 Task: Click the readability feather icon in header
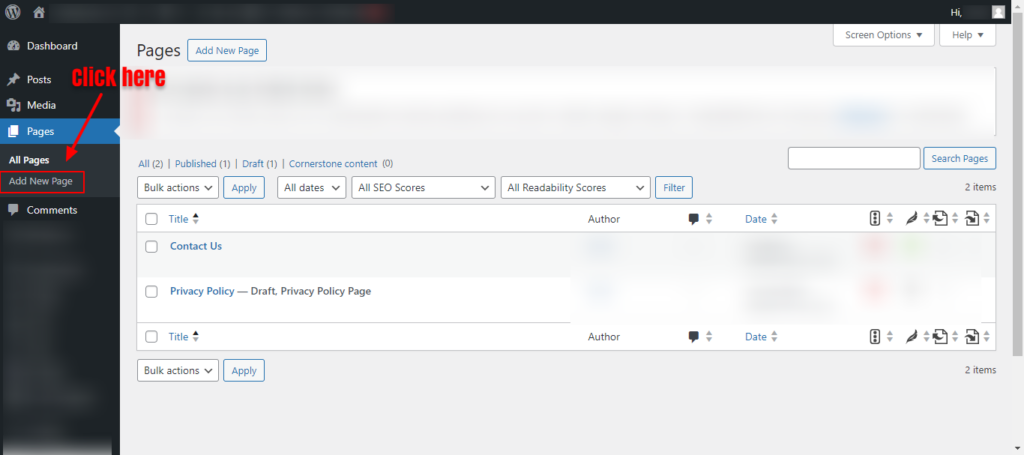pyautogui.click(x=911, y=219)
